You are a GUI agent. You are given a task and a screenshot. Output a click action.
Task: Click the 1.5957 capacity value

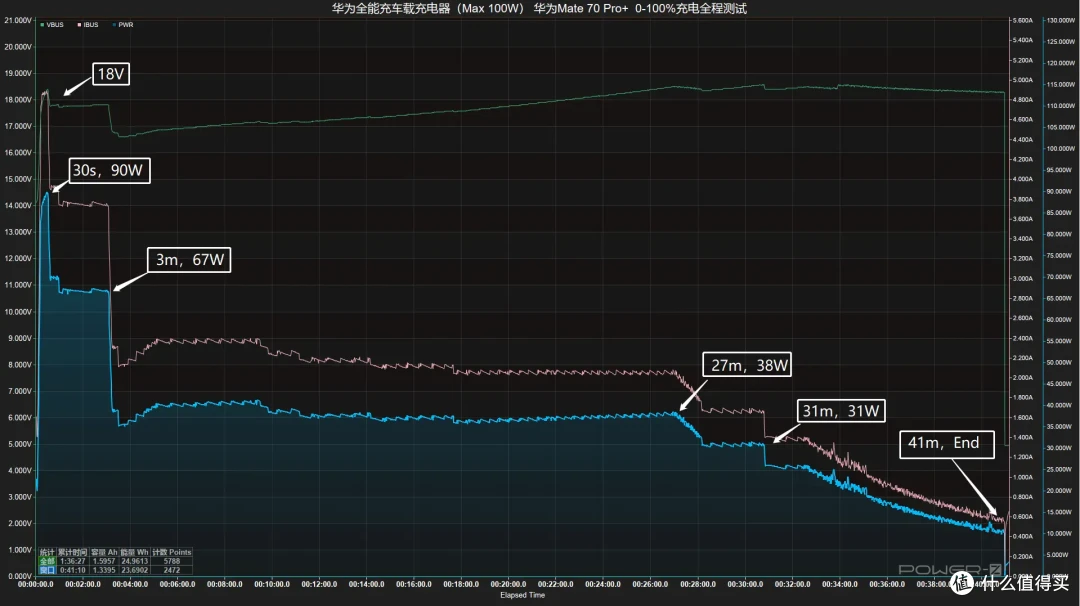point(104,561)
